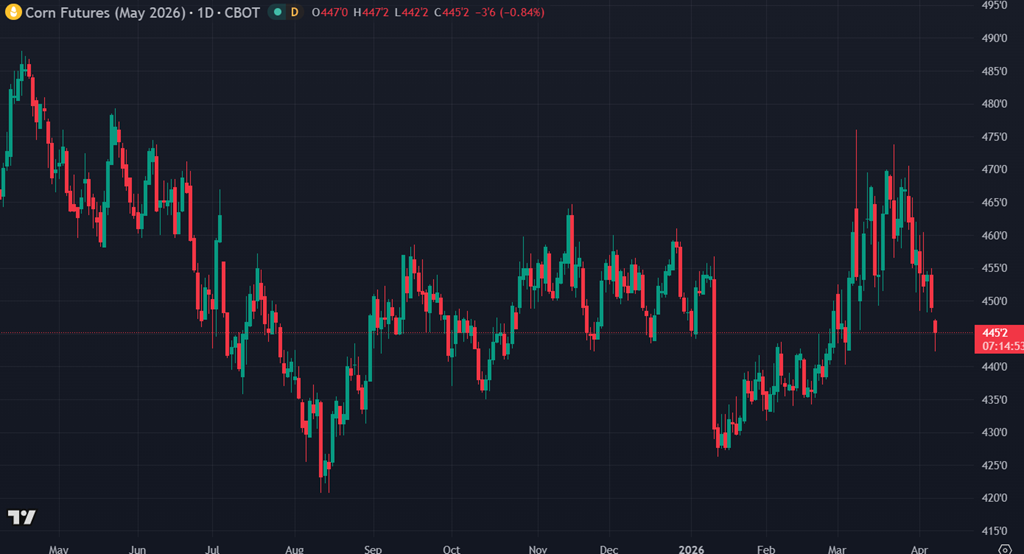Click the opening price value O447'0
1024x554 pixels.
coord(331,11)
